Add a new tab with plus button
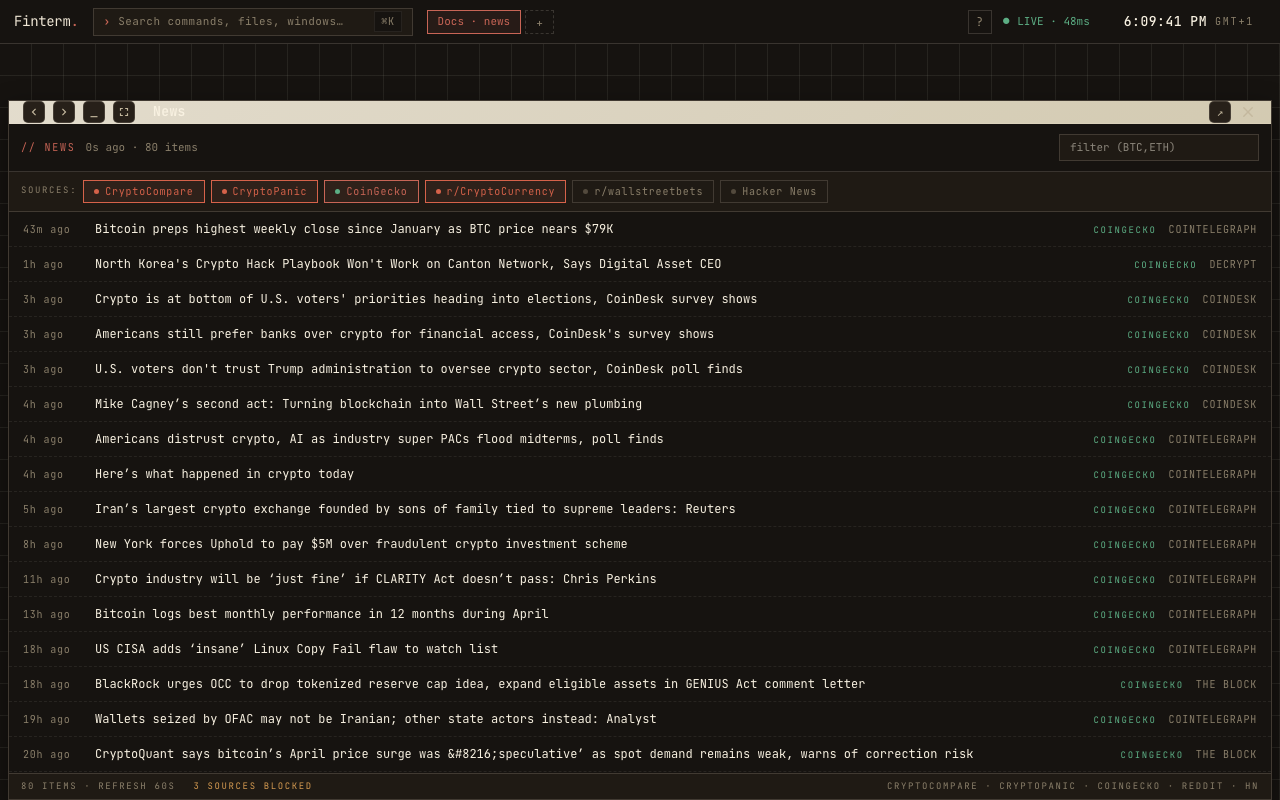Screen dimensions: 1280x800 coord(539,22)
